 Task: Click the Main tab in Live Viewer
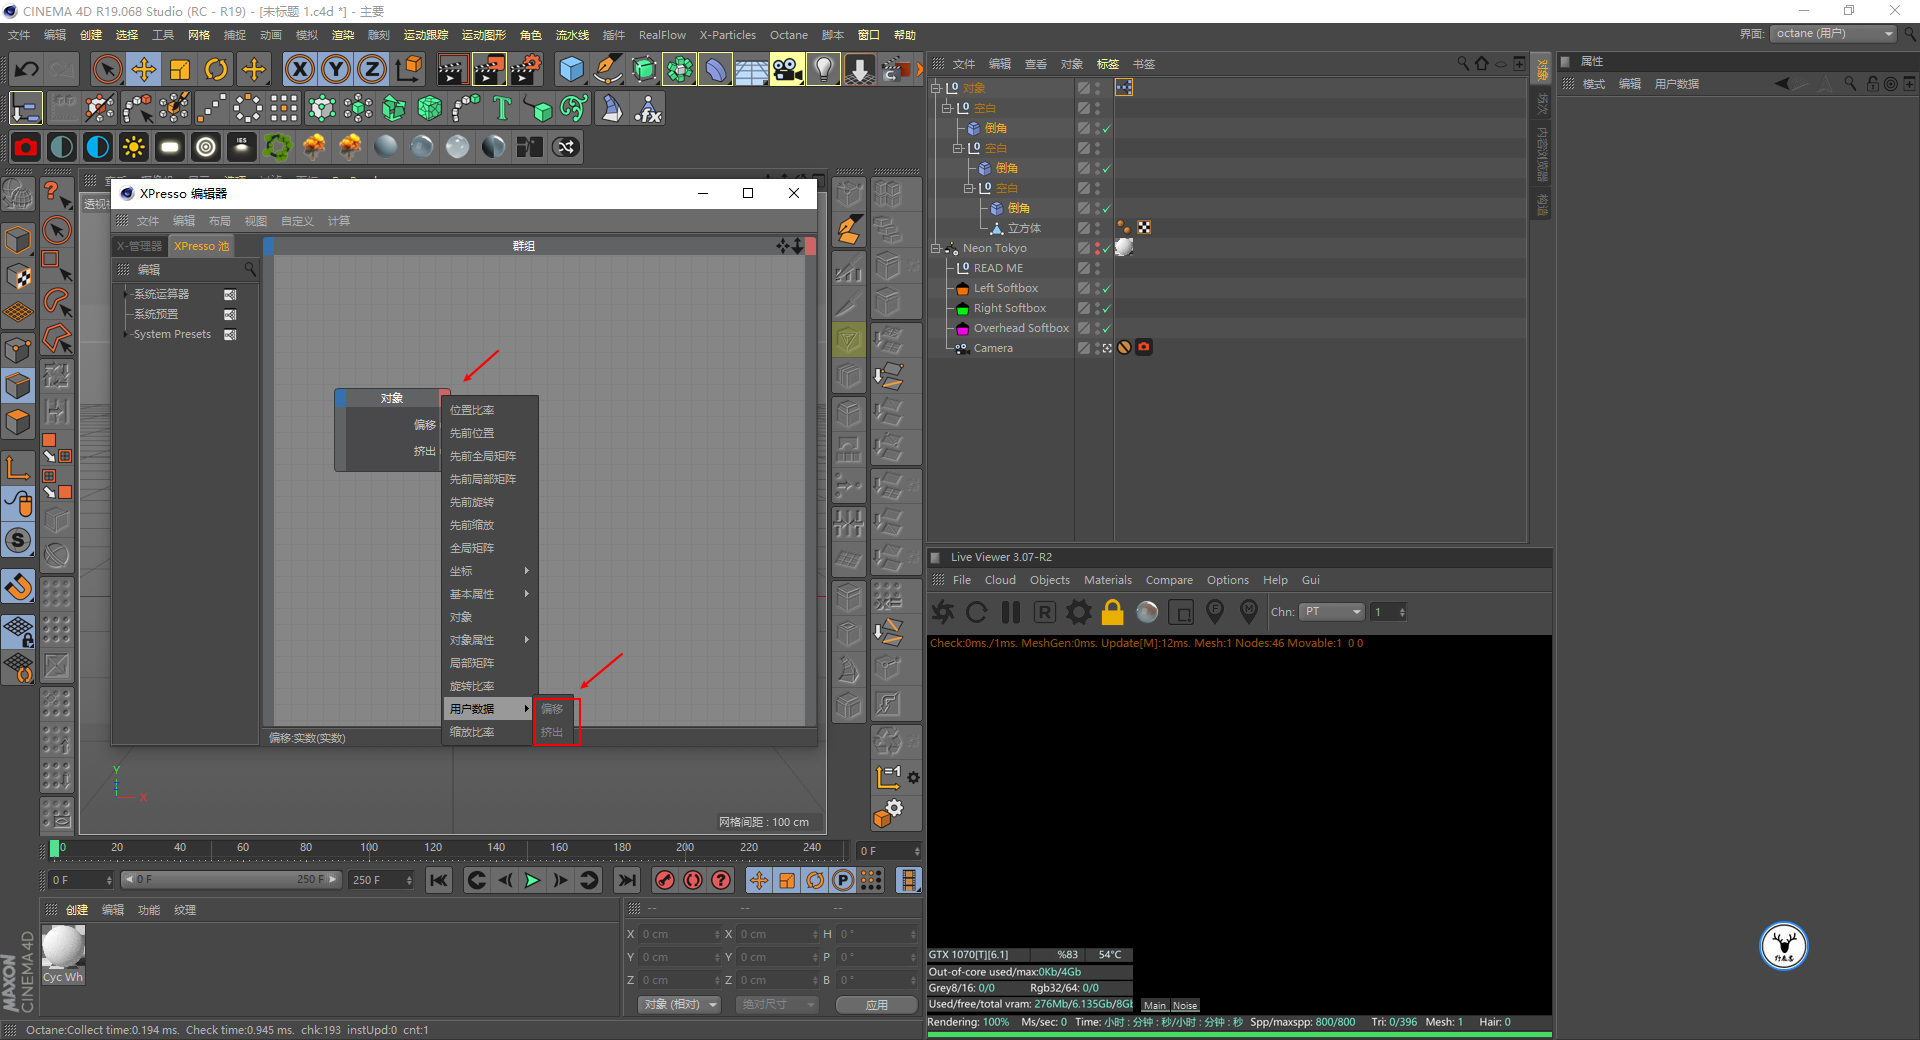click(1155, 1006)
